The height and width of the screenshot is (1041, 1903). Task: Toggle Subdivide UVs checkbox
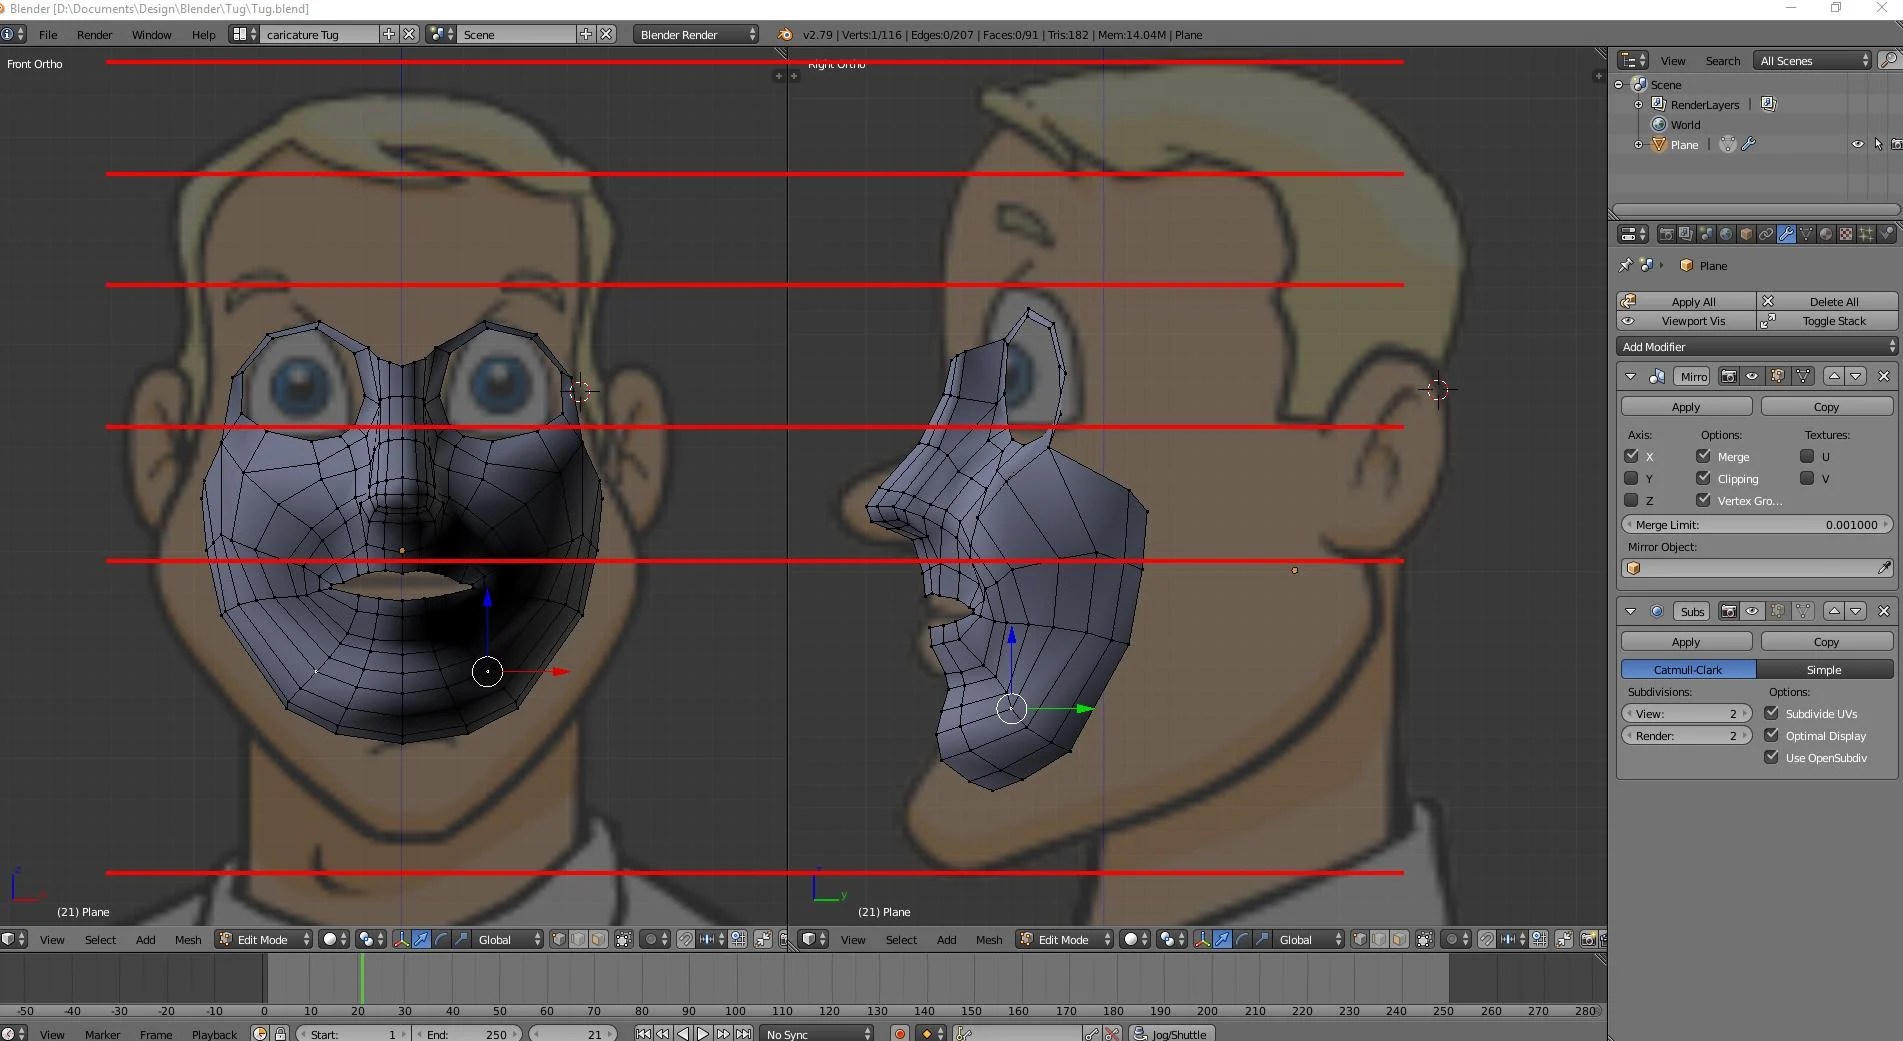1771,713
